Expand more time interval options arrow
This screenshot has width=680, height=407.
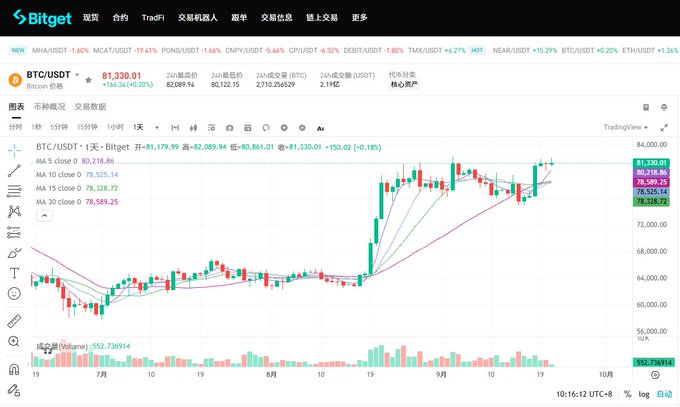157,128
